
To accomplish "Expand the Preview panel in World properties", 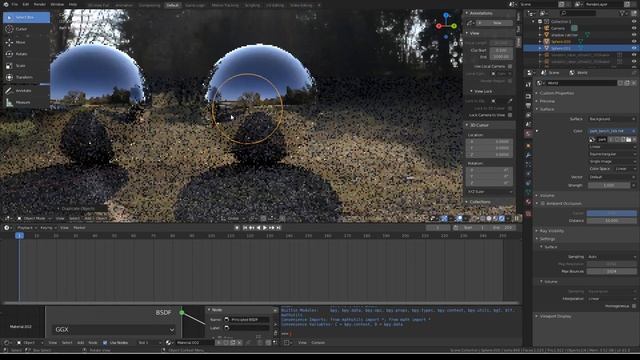I will pos(546,101).
